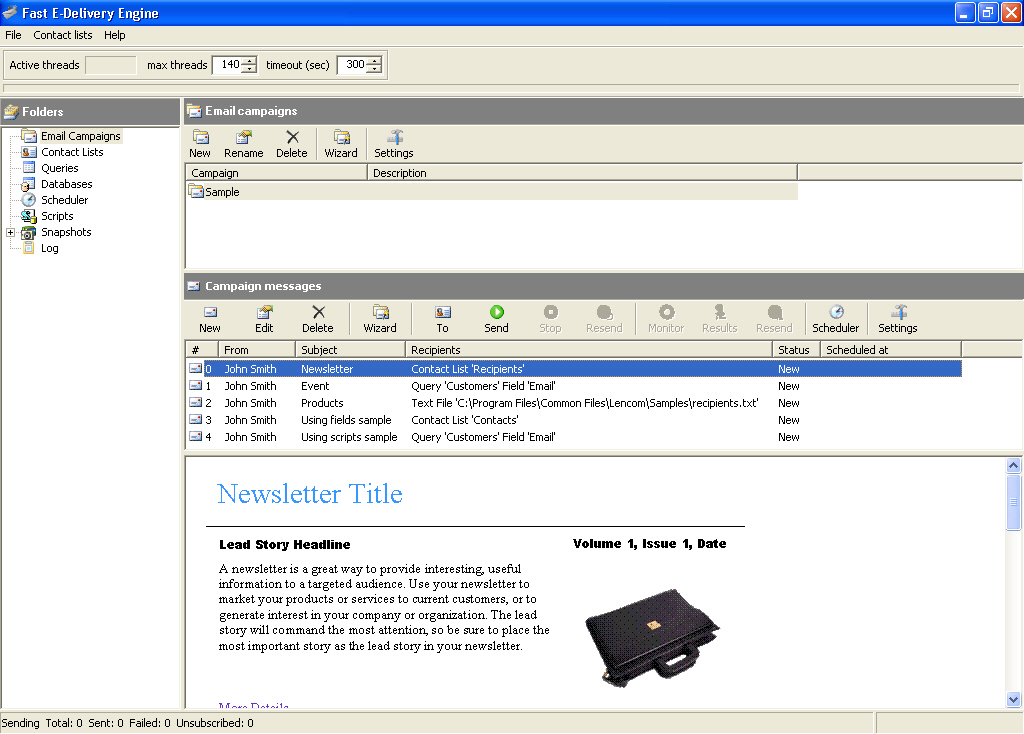This screenshot has height=734, width=1024.
Task: Click Text File recipients.txt cell
Action: (584, 403)
